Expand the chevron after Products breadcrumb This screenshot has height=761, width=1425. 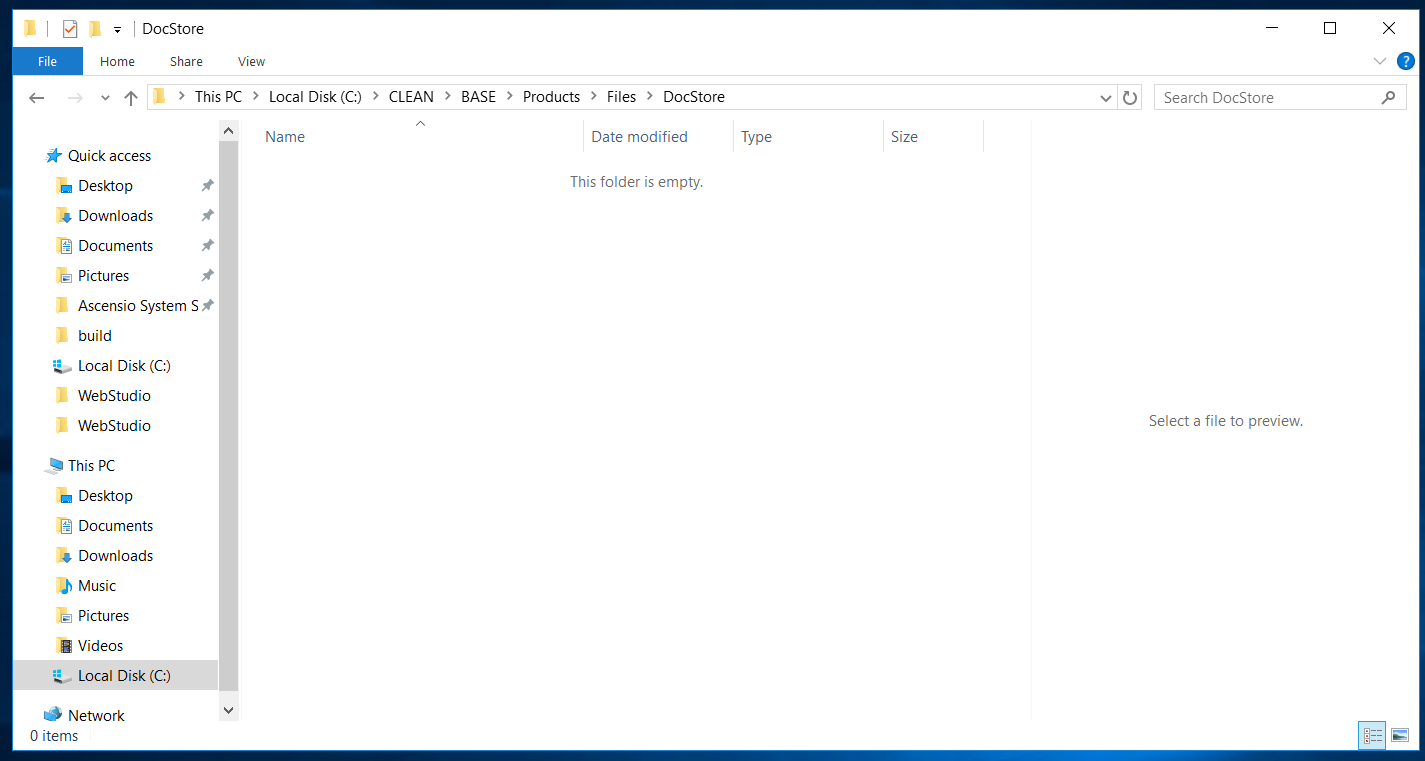click(594, 97)
